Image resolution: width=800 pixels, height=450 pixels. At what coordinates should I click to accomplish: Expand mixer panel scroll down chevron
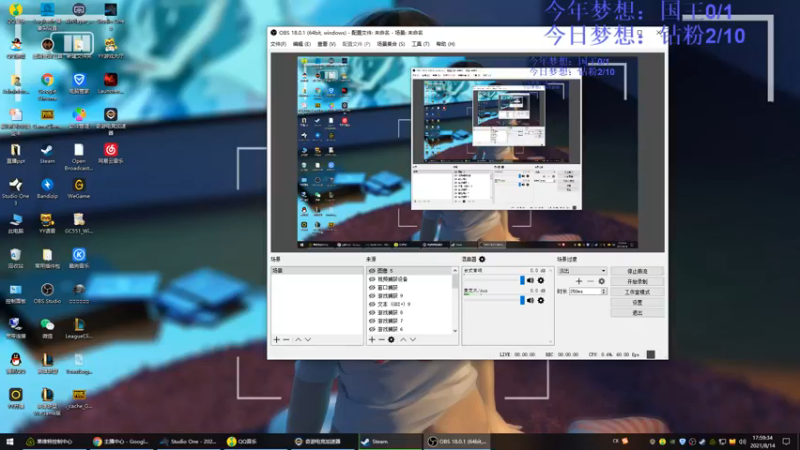coord(550,341)
